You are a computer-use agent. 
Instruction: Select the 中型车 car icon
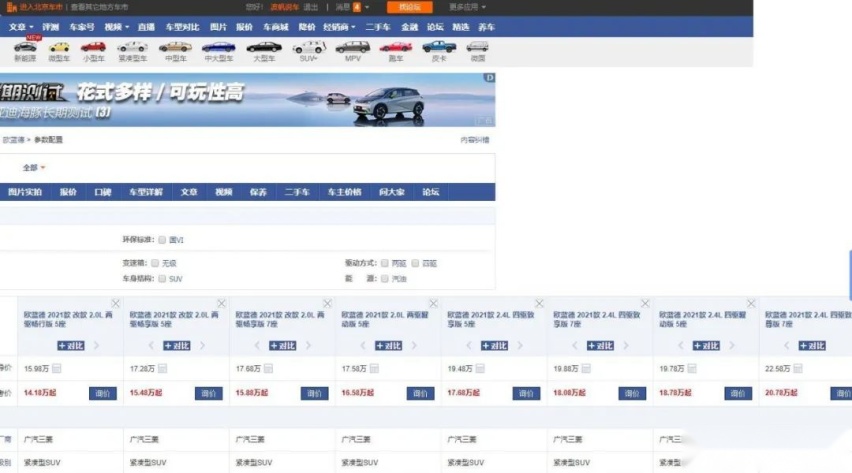click(175, 47)
